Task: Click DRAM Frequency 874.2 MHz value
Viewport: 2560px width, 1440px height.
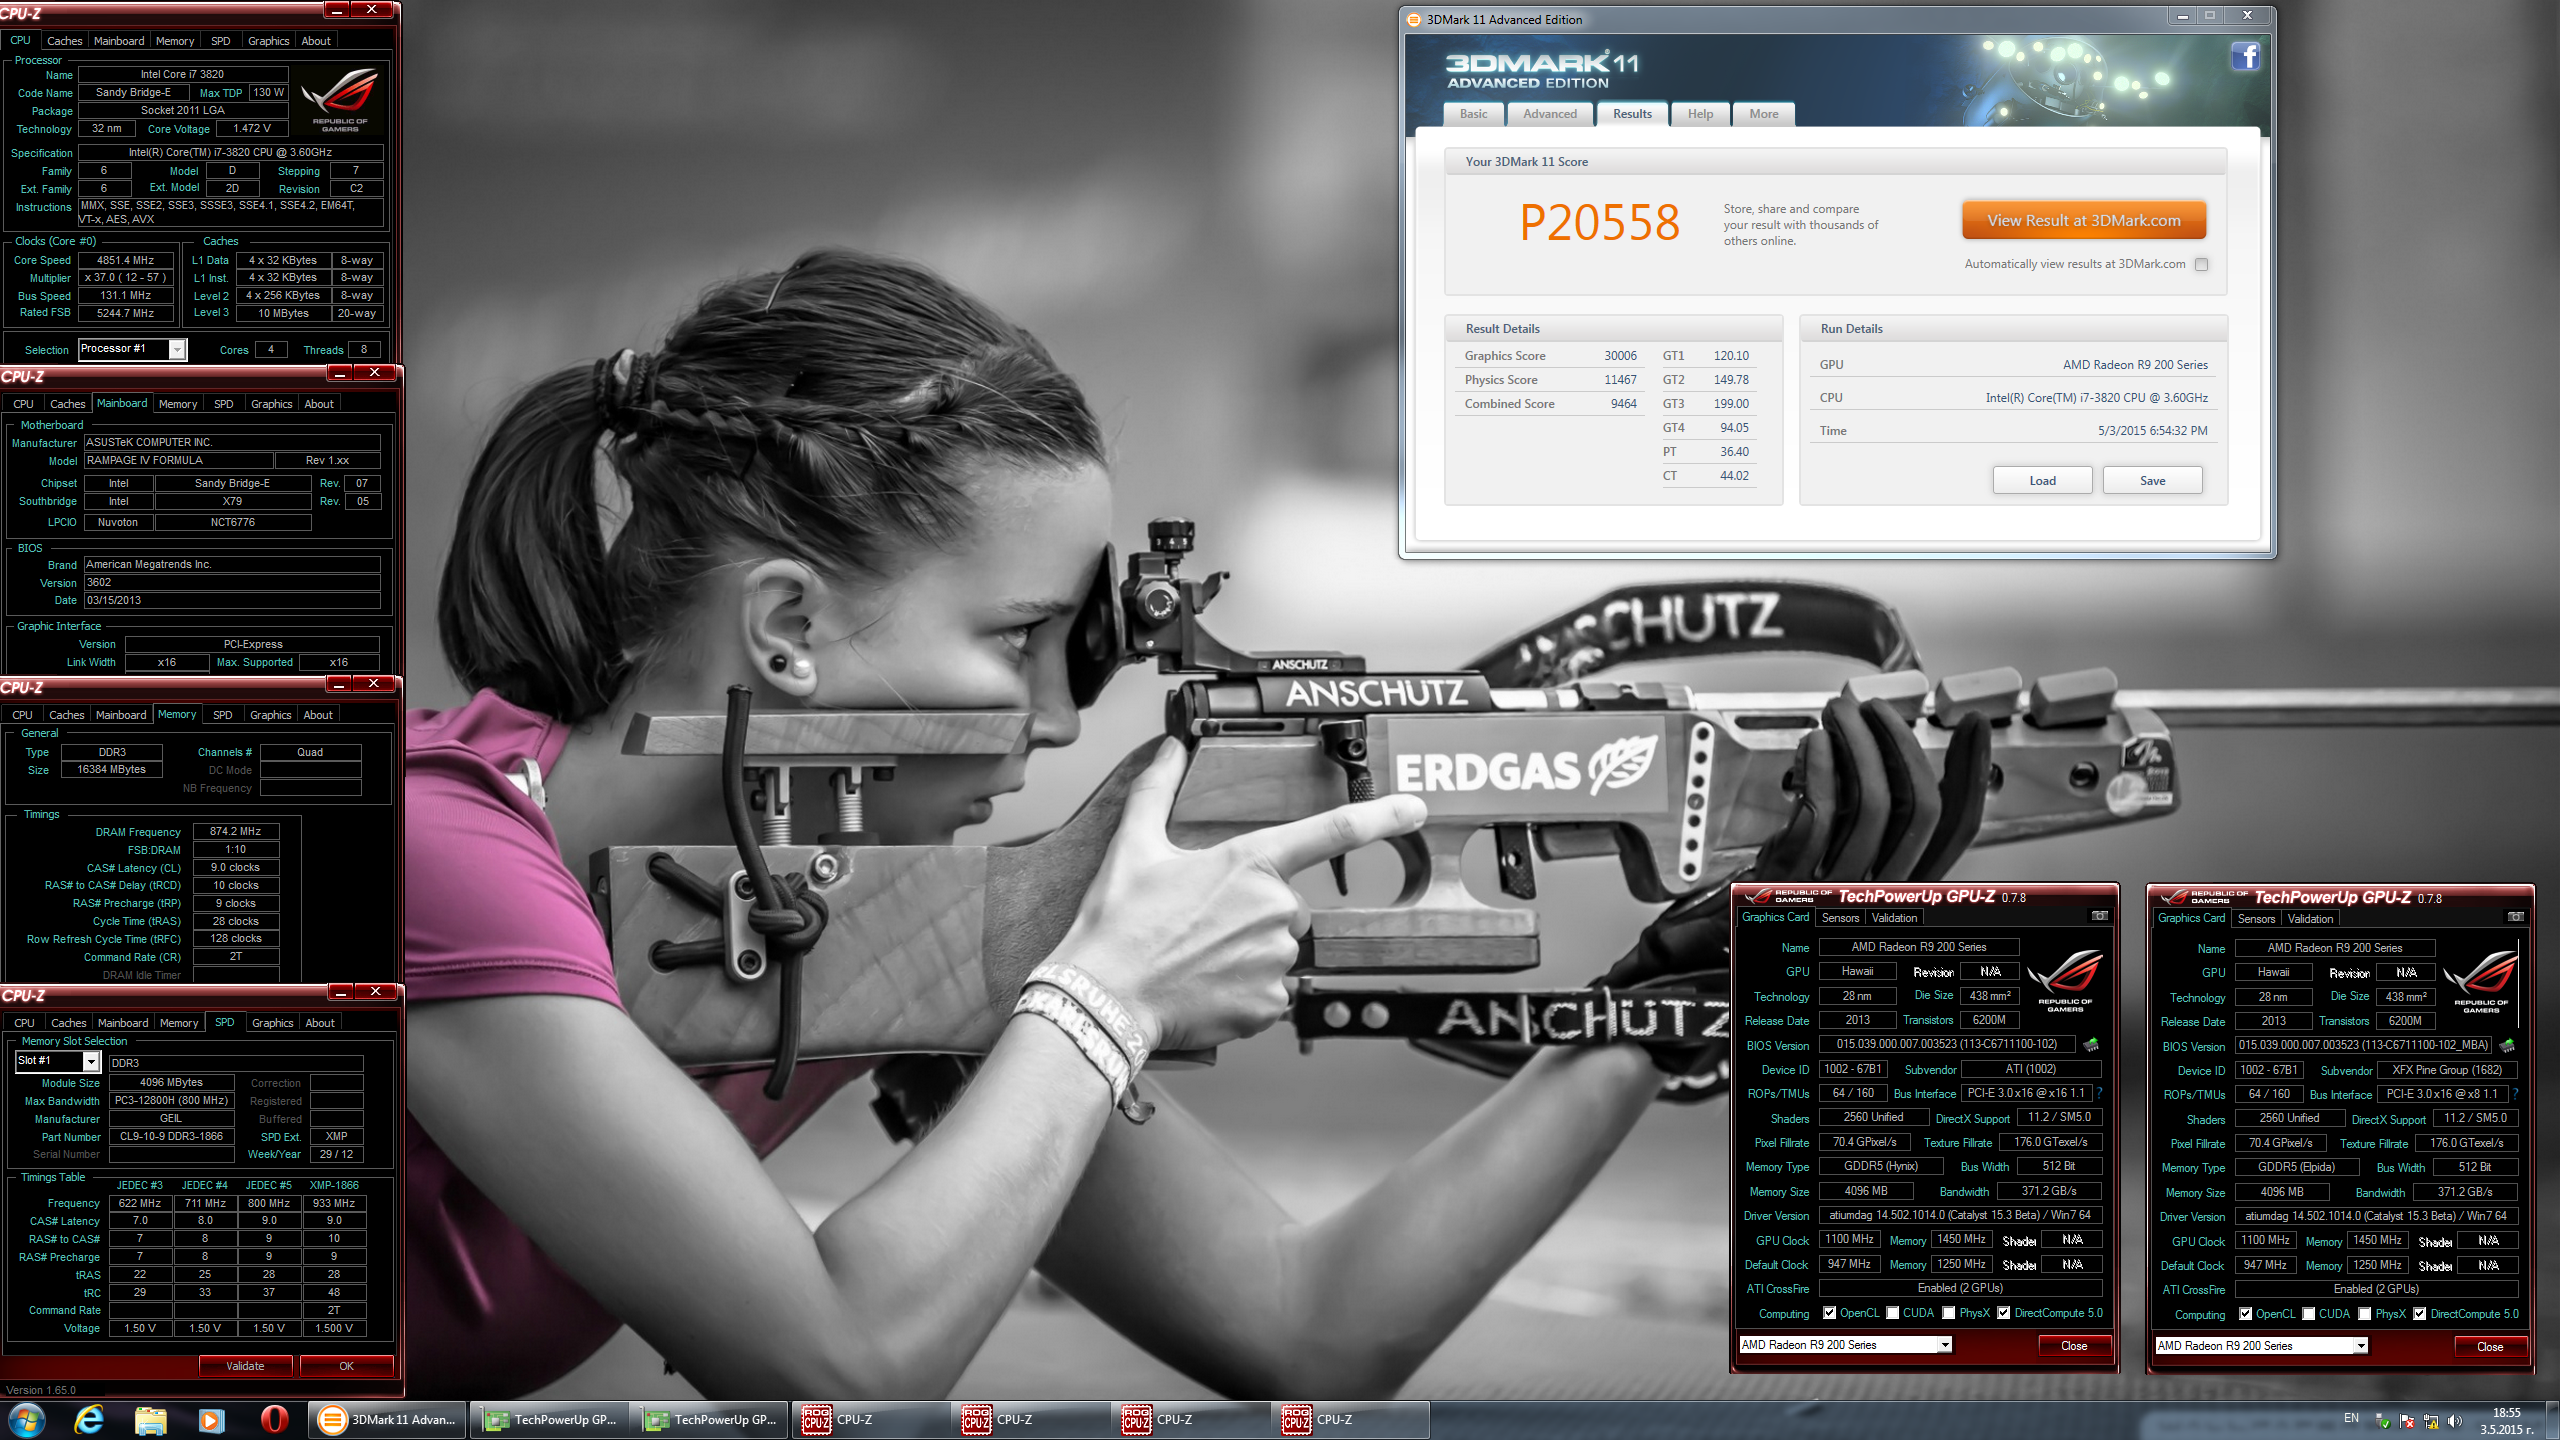Action: point(235,831)
